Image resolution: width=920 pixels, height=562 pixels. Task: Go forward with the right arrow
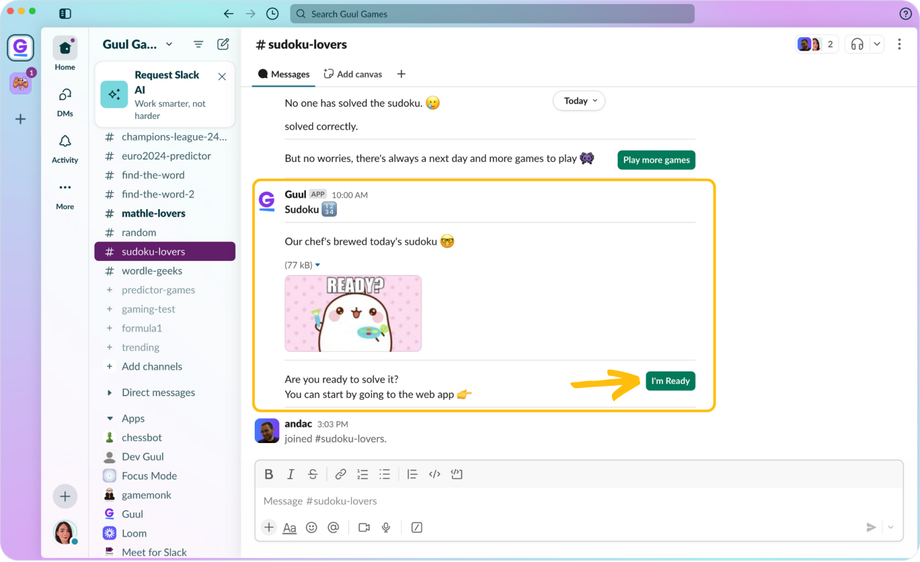coord(251,13)
